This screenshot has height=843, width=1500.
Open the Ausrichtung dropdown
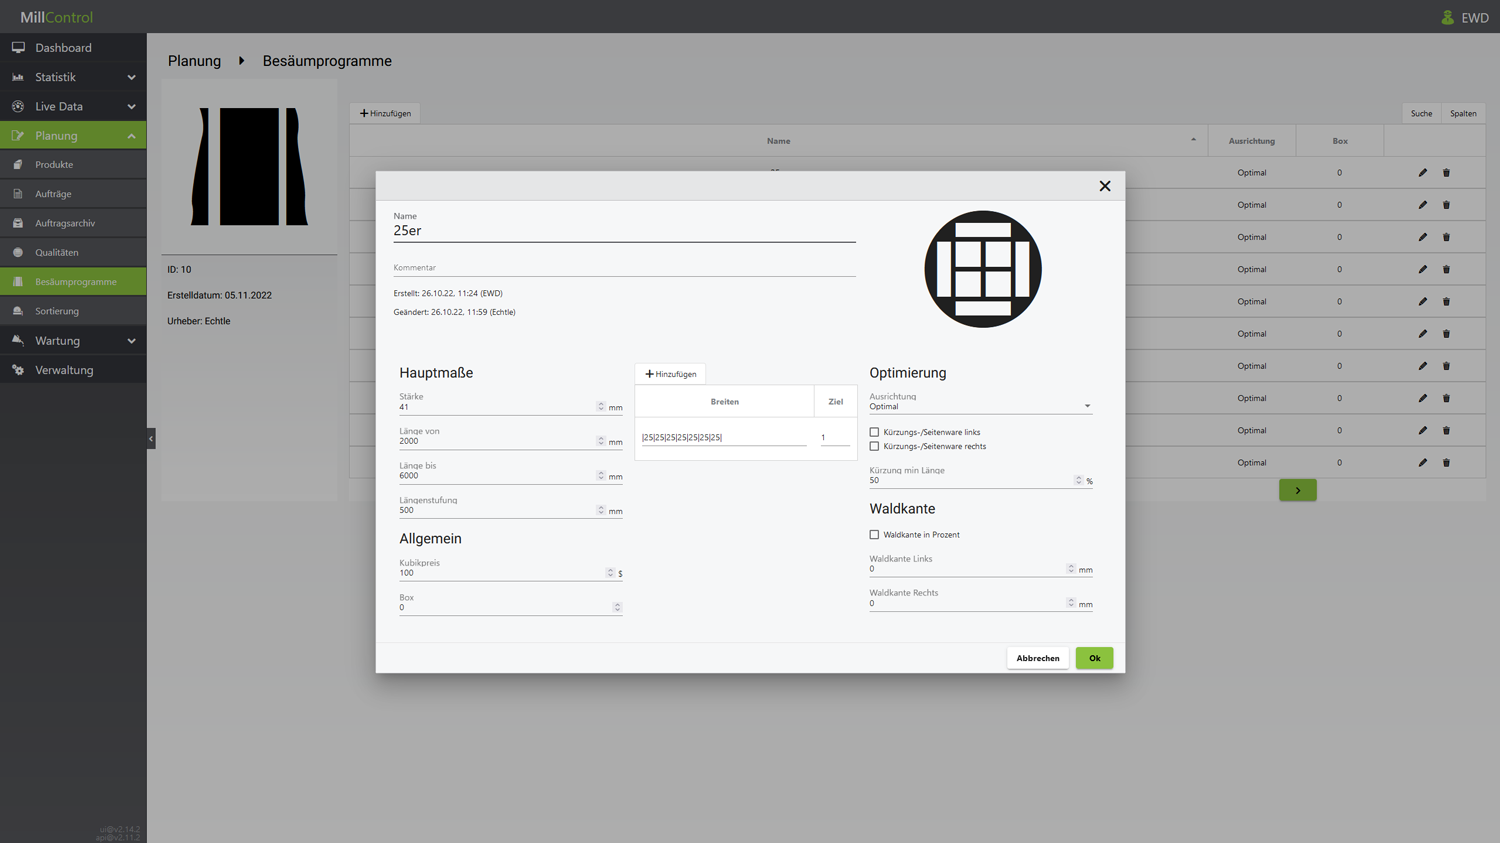coord(980,407)
